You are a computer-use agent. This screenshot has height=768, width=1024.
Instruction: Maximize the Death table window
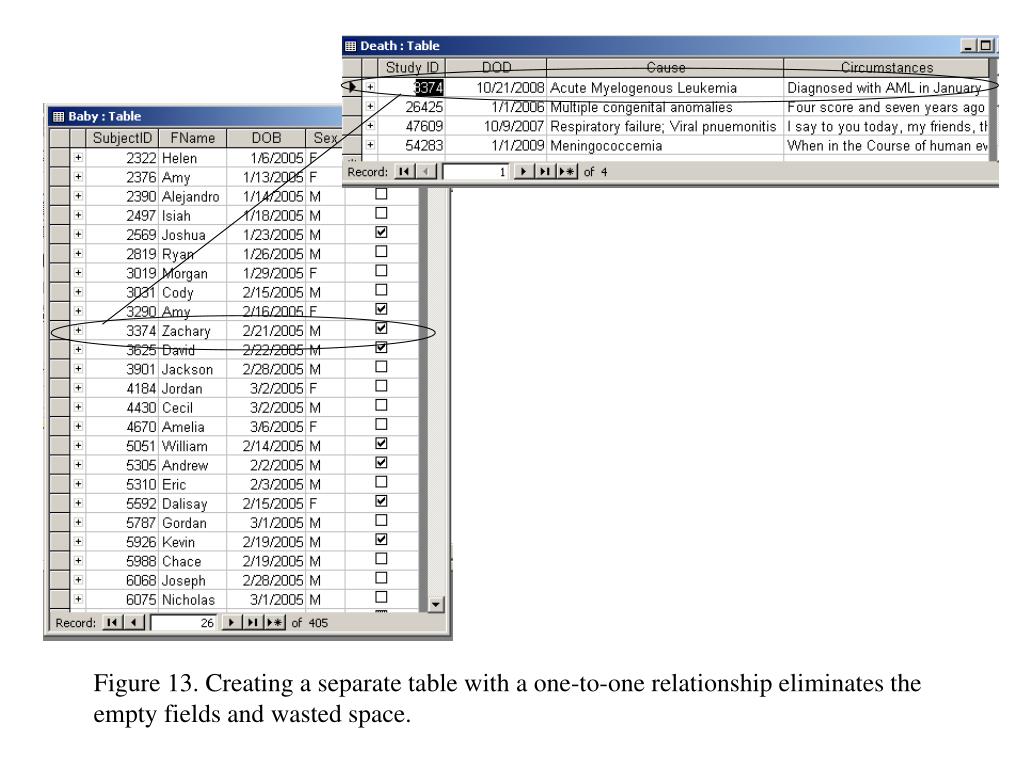[x=985, y=46]
